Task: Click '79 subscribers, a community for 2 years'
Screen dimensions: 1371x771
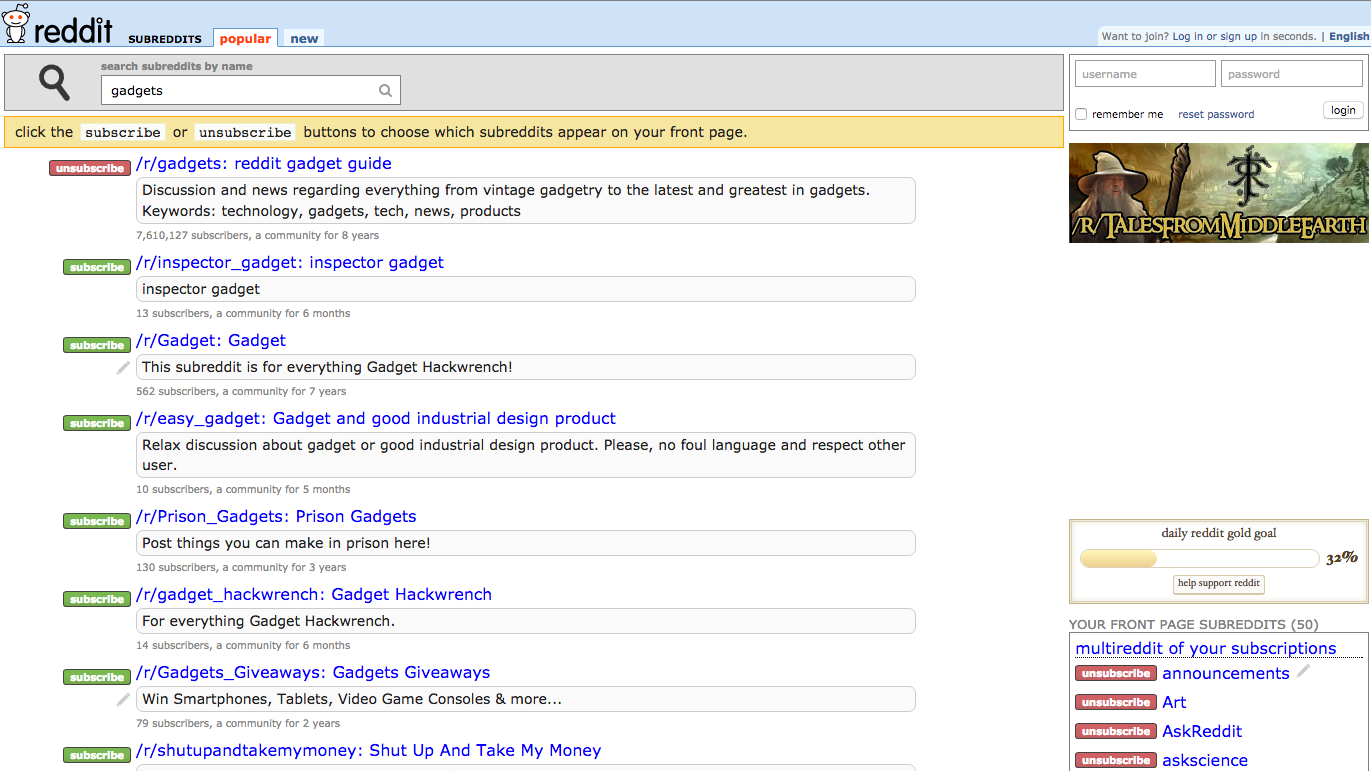Action: coord(238,723)
